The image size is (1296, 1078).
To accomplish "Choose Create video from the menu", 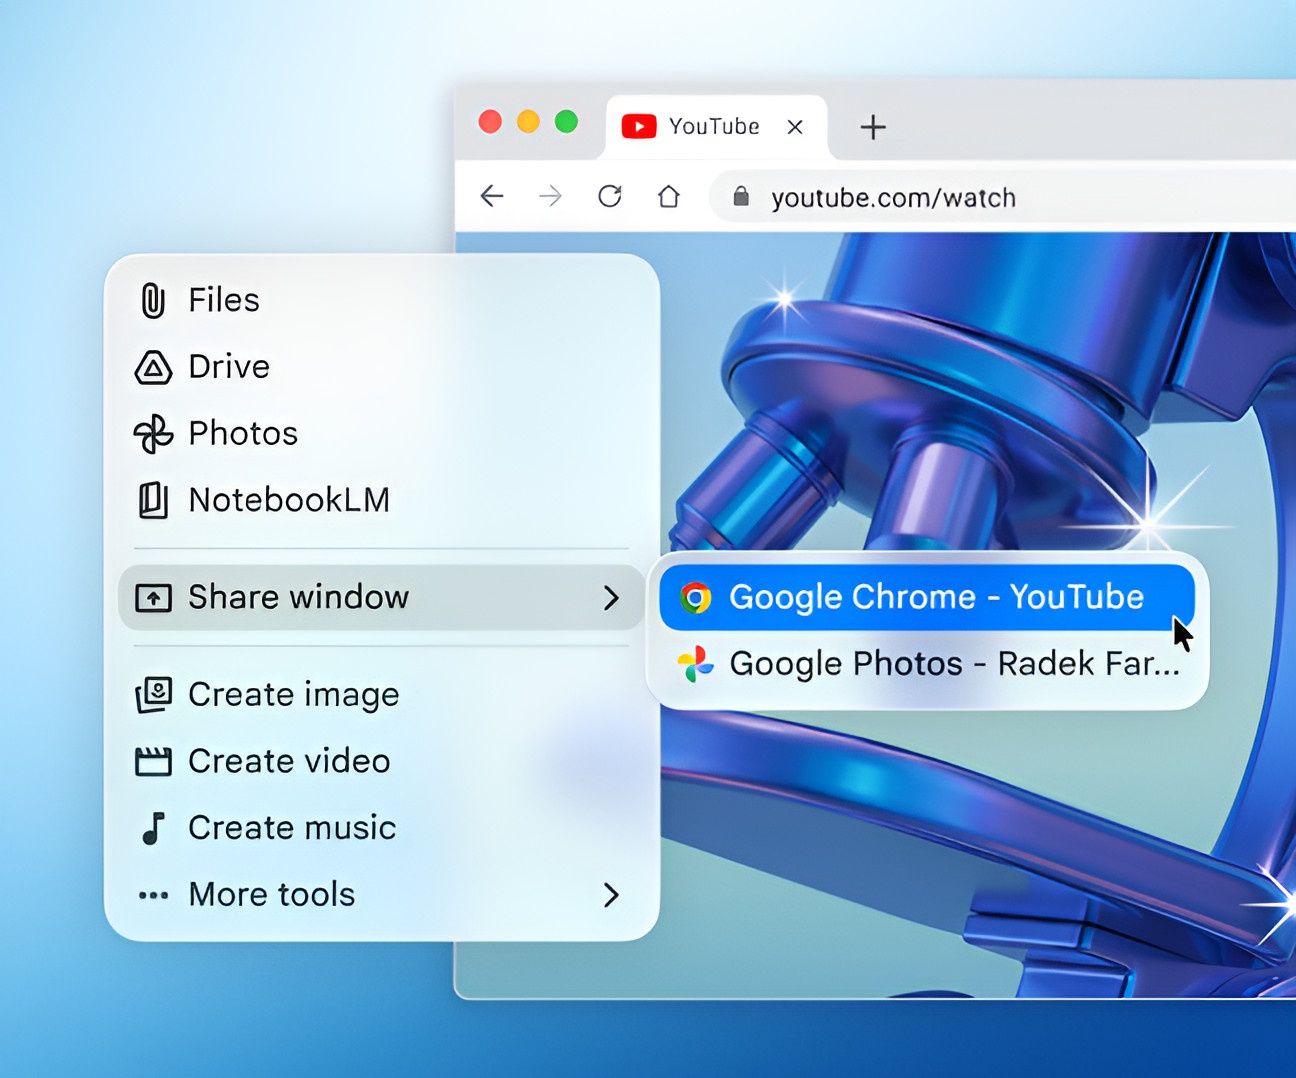I will click(382, 762).
